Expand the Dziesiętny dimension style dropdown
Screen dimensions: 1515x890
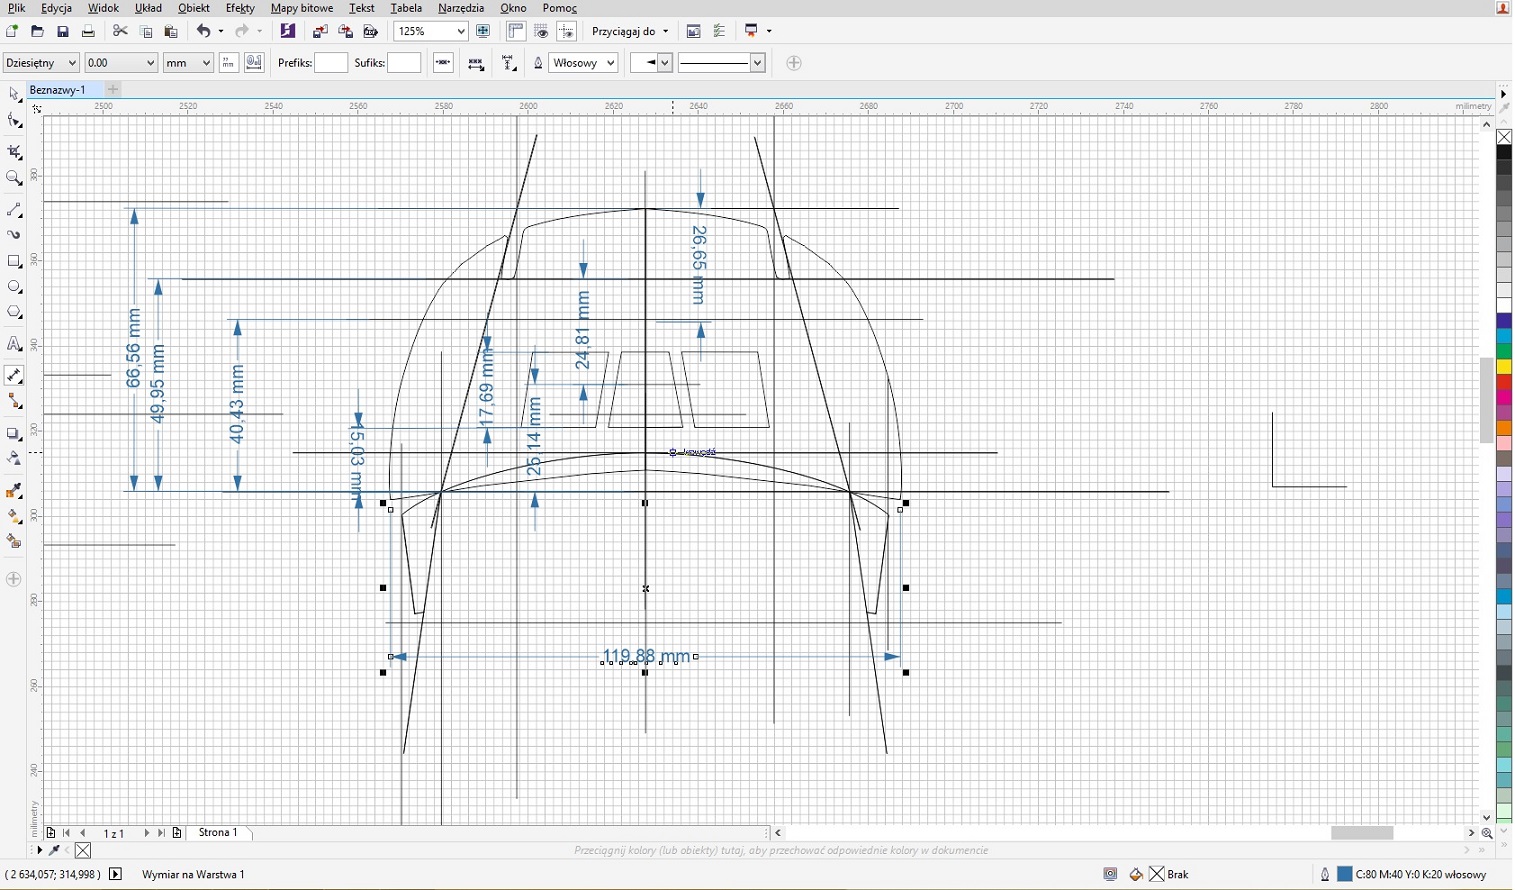[x=71, y=63]
